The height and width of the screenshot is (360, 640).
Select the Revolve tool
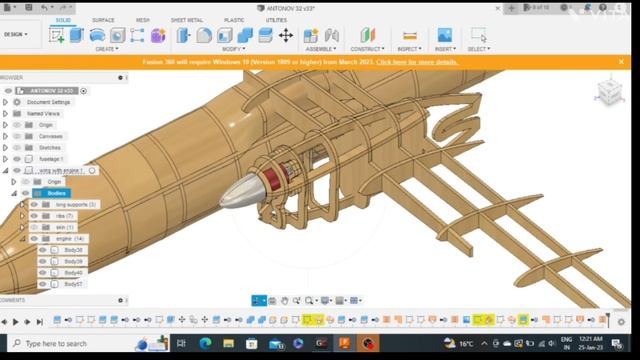[x=97, y=36]
